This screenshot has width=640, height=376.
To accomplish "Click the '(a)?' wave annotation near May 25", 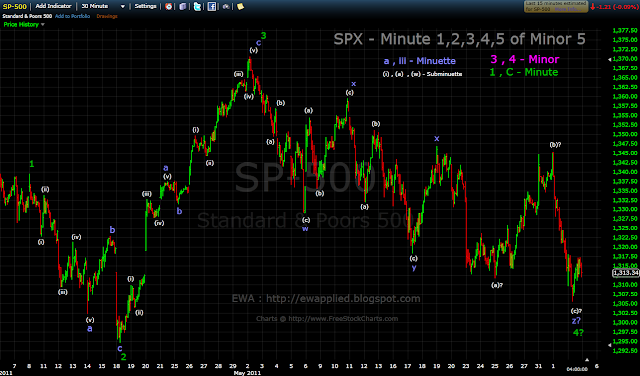I will [497, 285].
